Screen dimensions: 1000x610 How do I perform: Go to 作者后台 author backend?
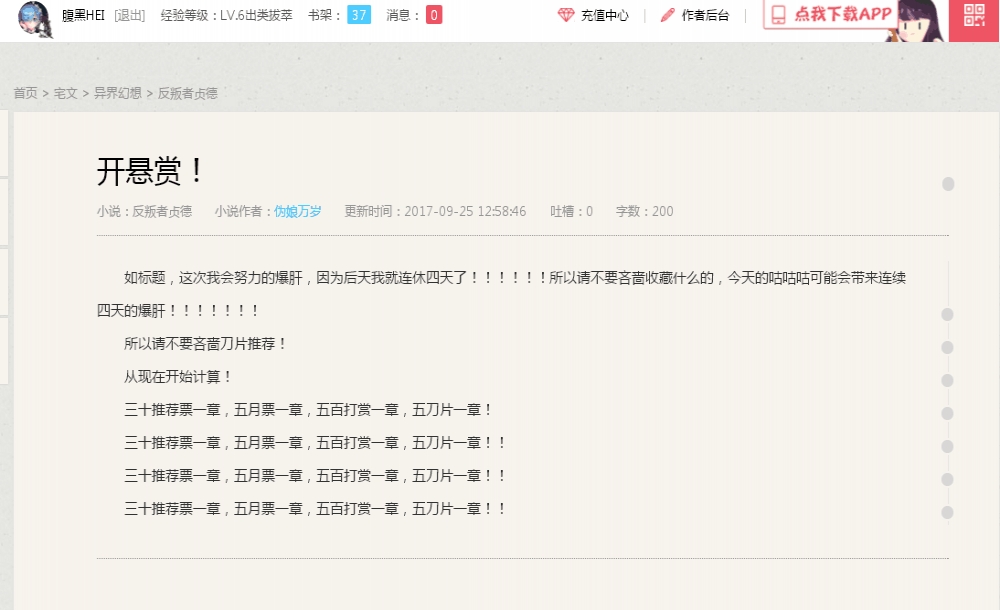coord(705,15)
